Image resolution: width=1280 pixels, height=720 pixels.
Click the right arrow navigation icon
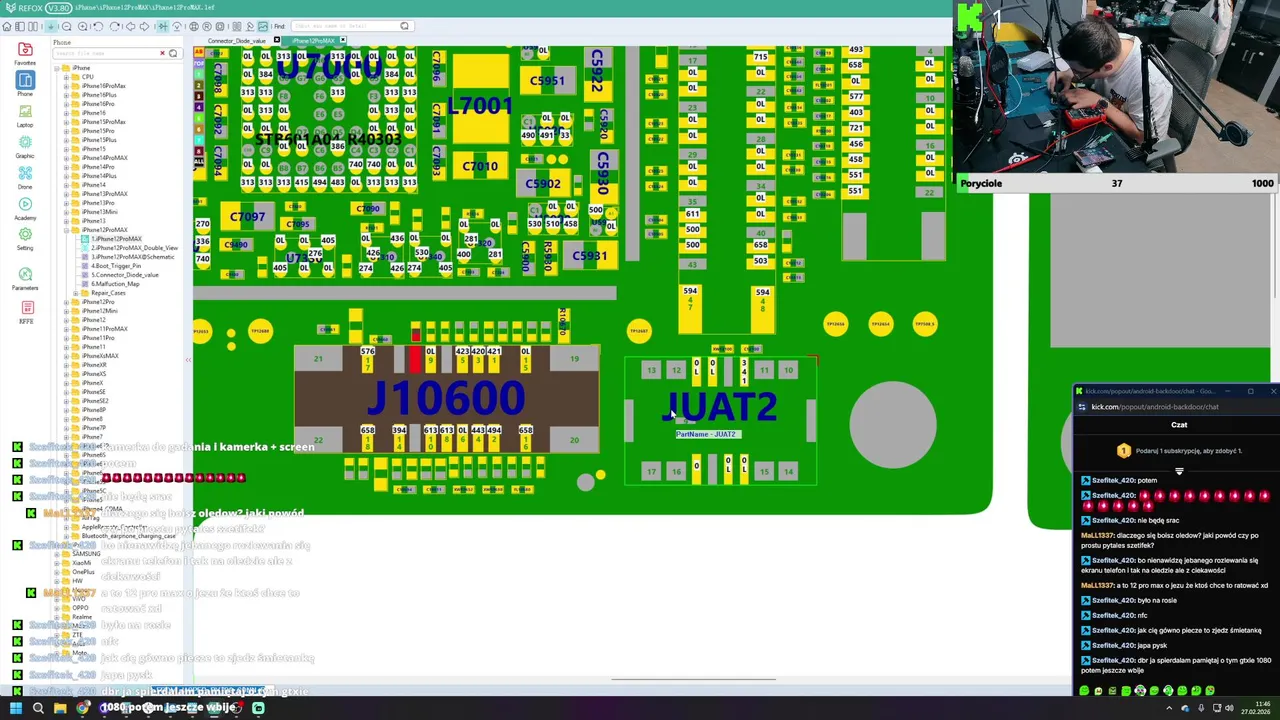pos(144,26)
